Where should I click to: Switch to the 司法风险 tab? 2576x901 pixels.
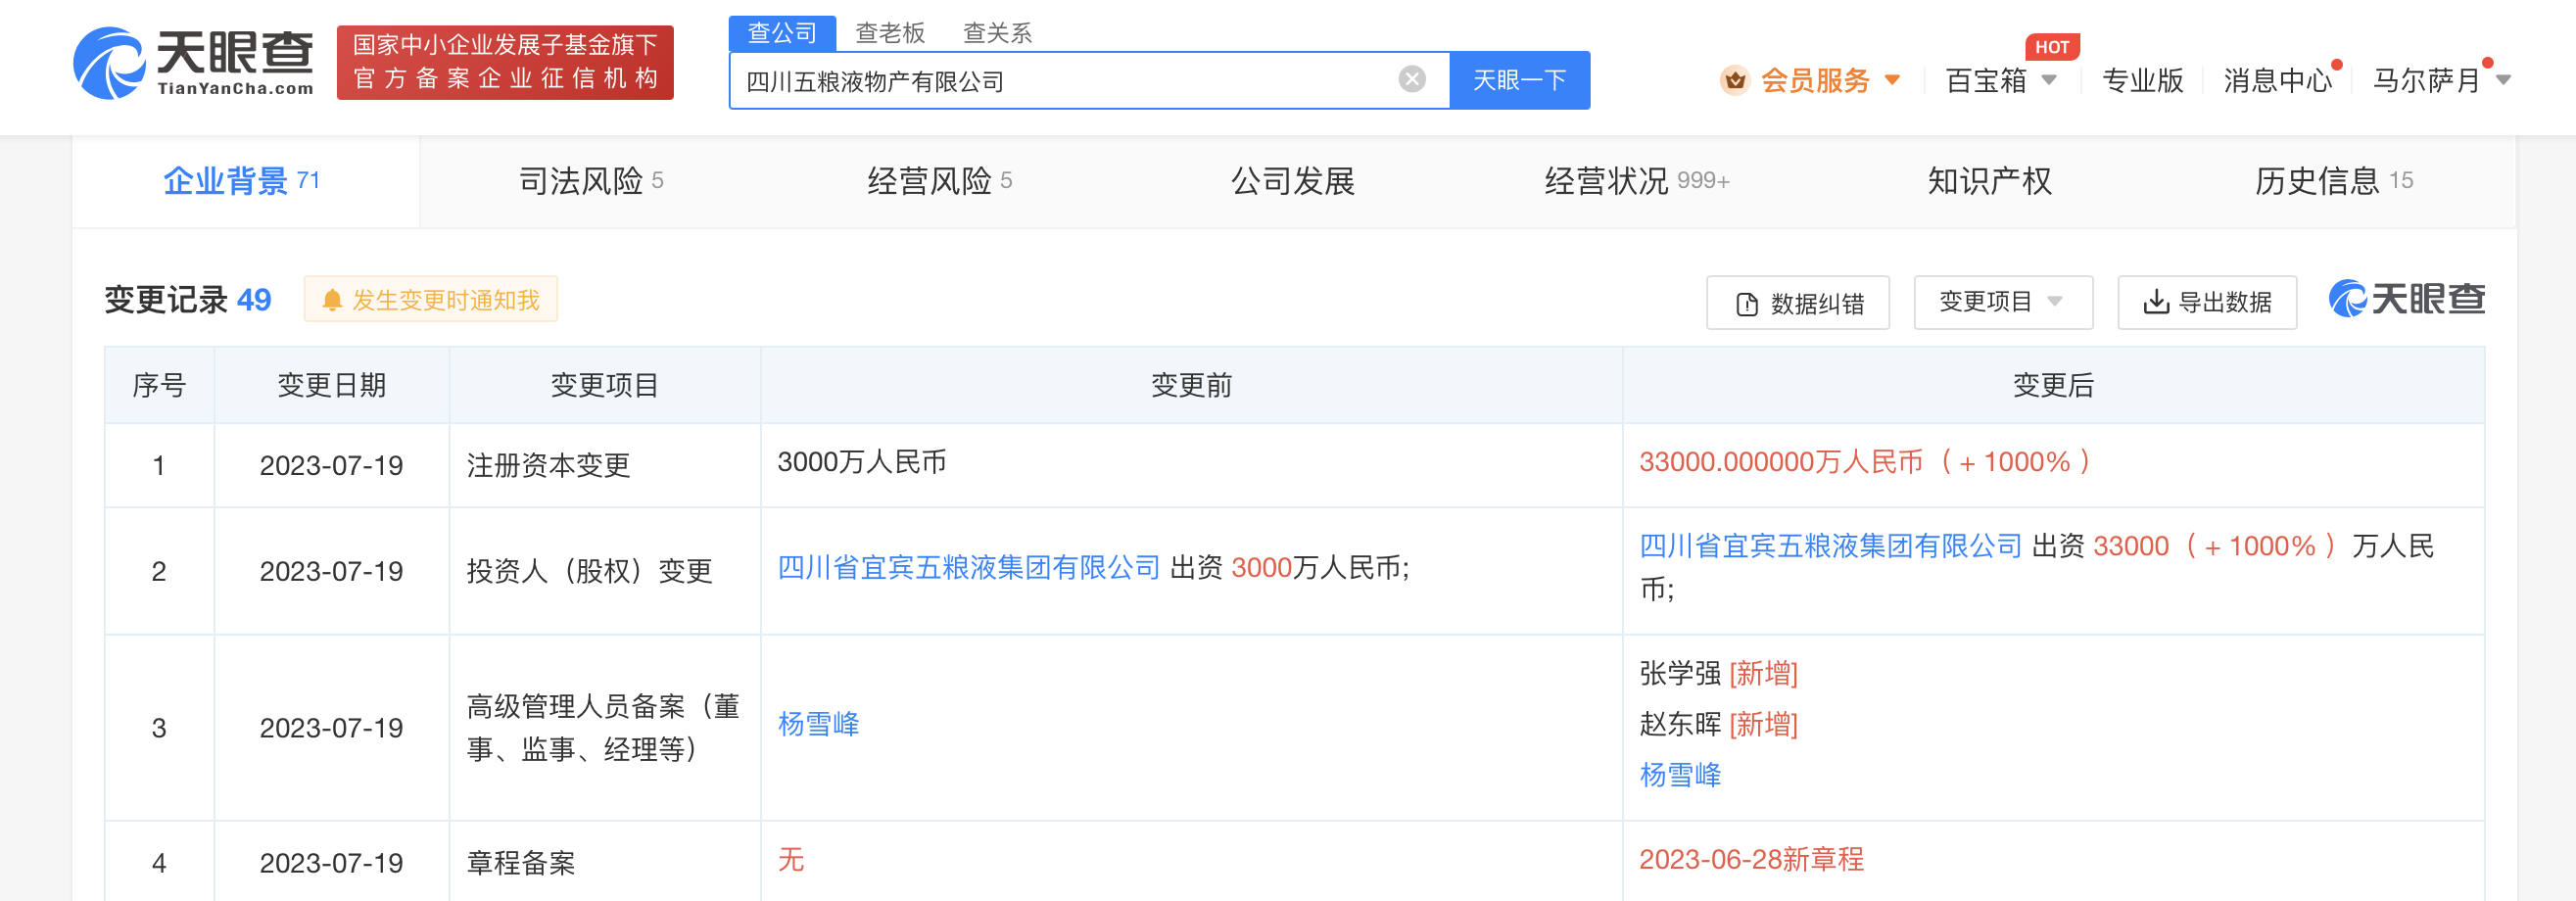click(x=587, y=181)
